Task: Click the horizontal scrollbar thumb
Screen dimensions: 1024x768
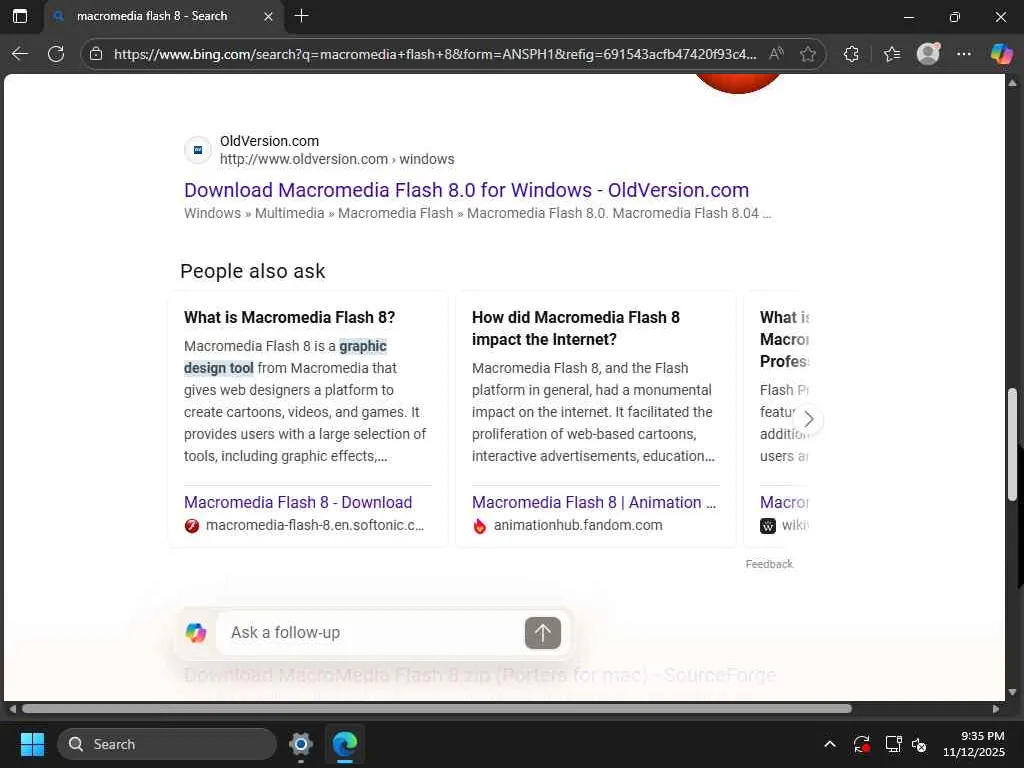Action: 436,709
